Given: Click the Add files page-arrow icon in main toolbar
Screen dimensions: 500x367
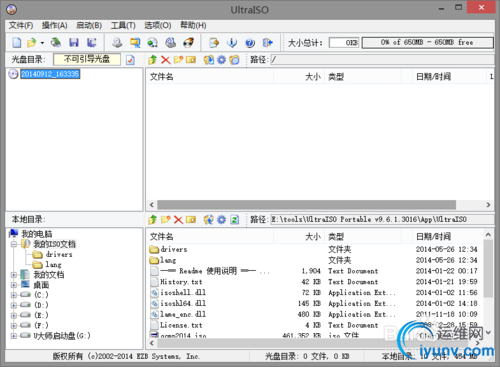Looking at the screenshot, I should tap(214, 42).
